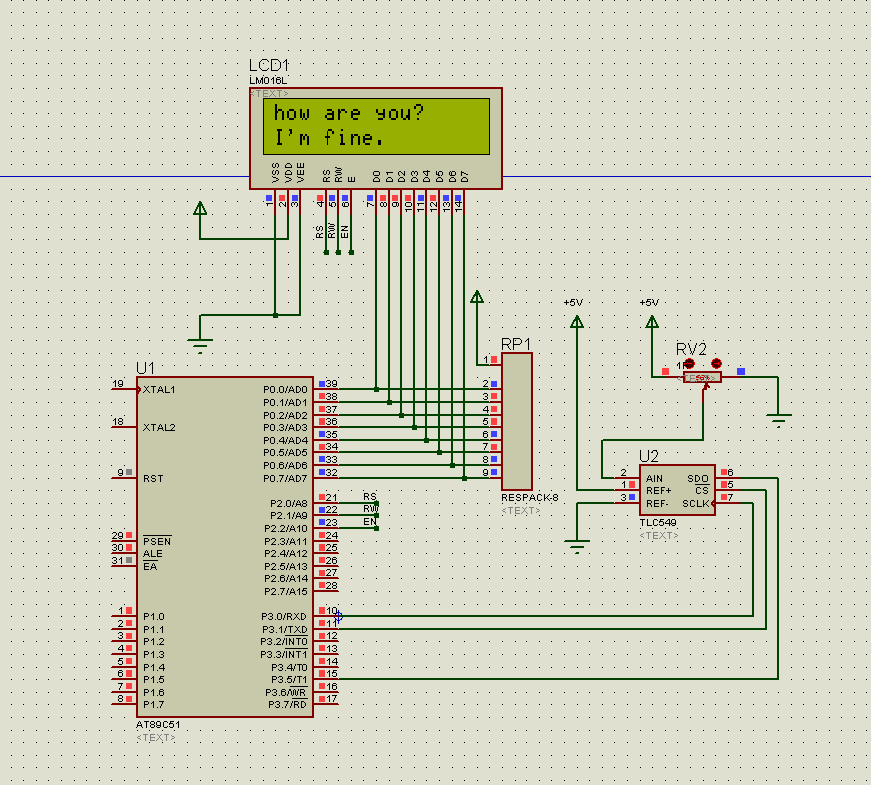
Task: Click wire junction dot on P0.0 line
Action: point(377,389)
